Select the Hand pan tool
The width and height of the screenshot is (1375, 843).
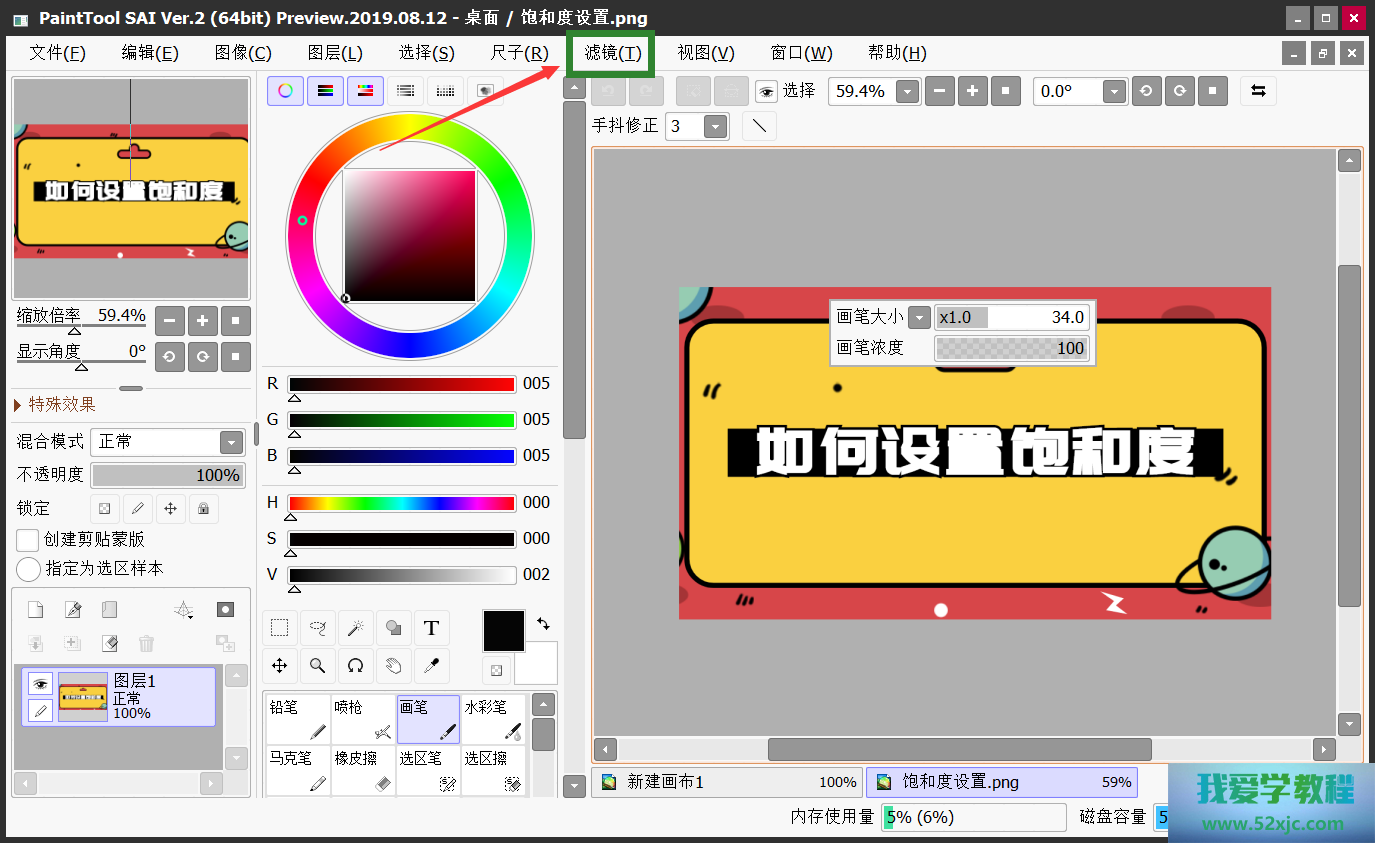[393, 666]
